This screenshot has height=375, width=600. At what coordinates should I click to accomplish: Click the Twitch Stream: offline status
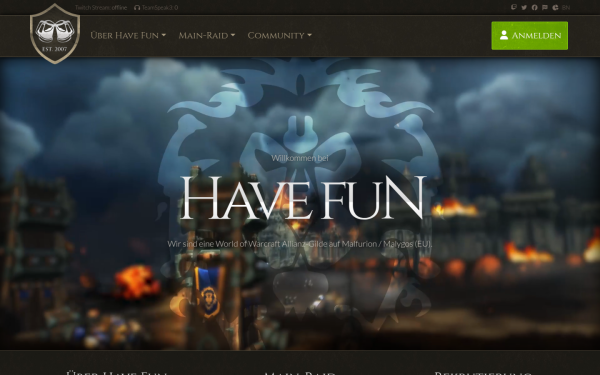point(101,7)
